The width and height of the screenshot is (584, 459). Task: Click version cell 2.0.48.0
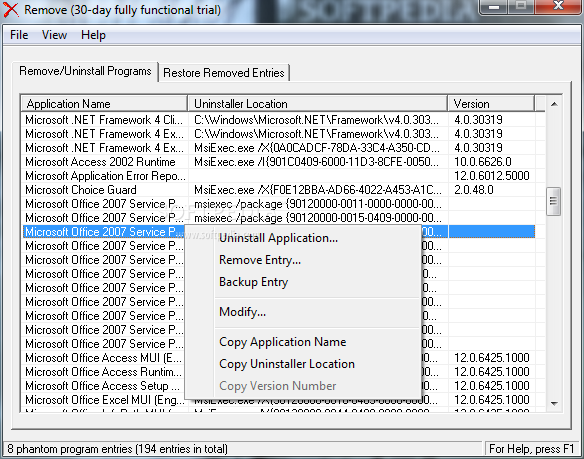(474, 190)
